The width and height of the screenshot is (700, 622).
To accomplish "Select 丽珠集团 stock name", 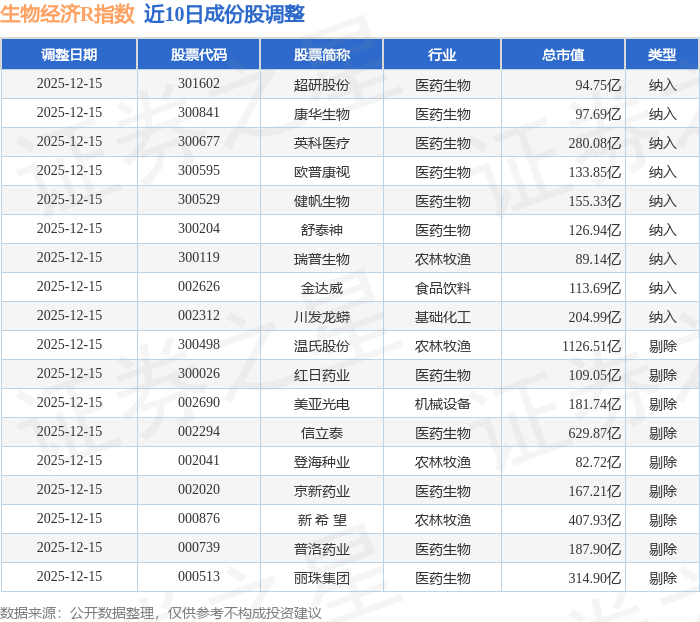I will coord(321,578).
